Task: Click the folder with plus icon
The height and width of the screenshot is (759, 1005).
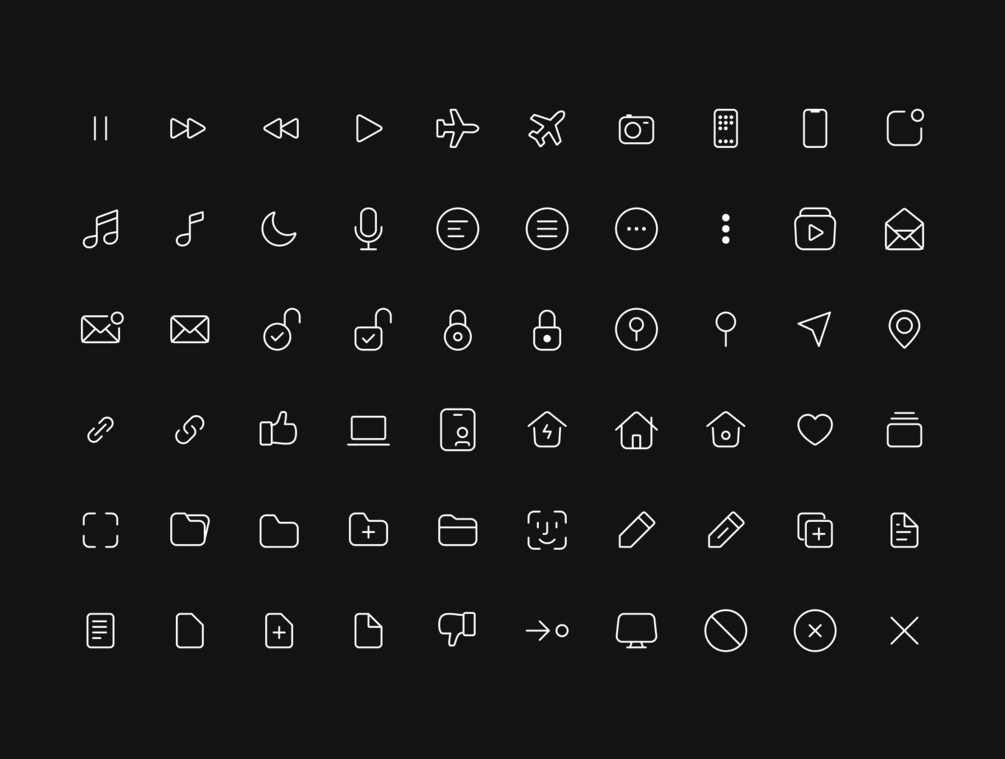Action: pyautogui.click(x=368, y=530)
